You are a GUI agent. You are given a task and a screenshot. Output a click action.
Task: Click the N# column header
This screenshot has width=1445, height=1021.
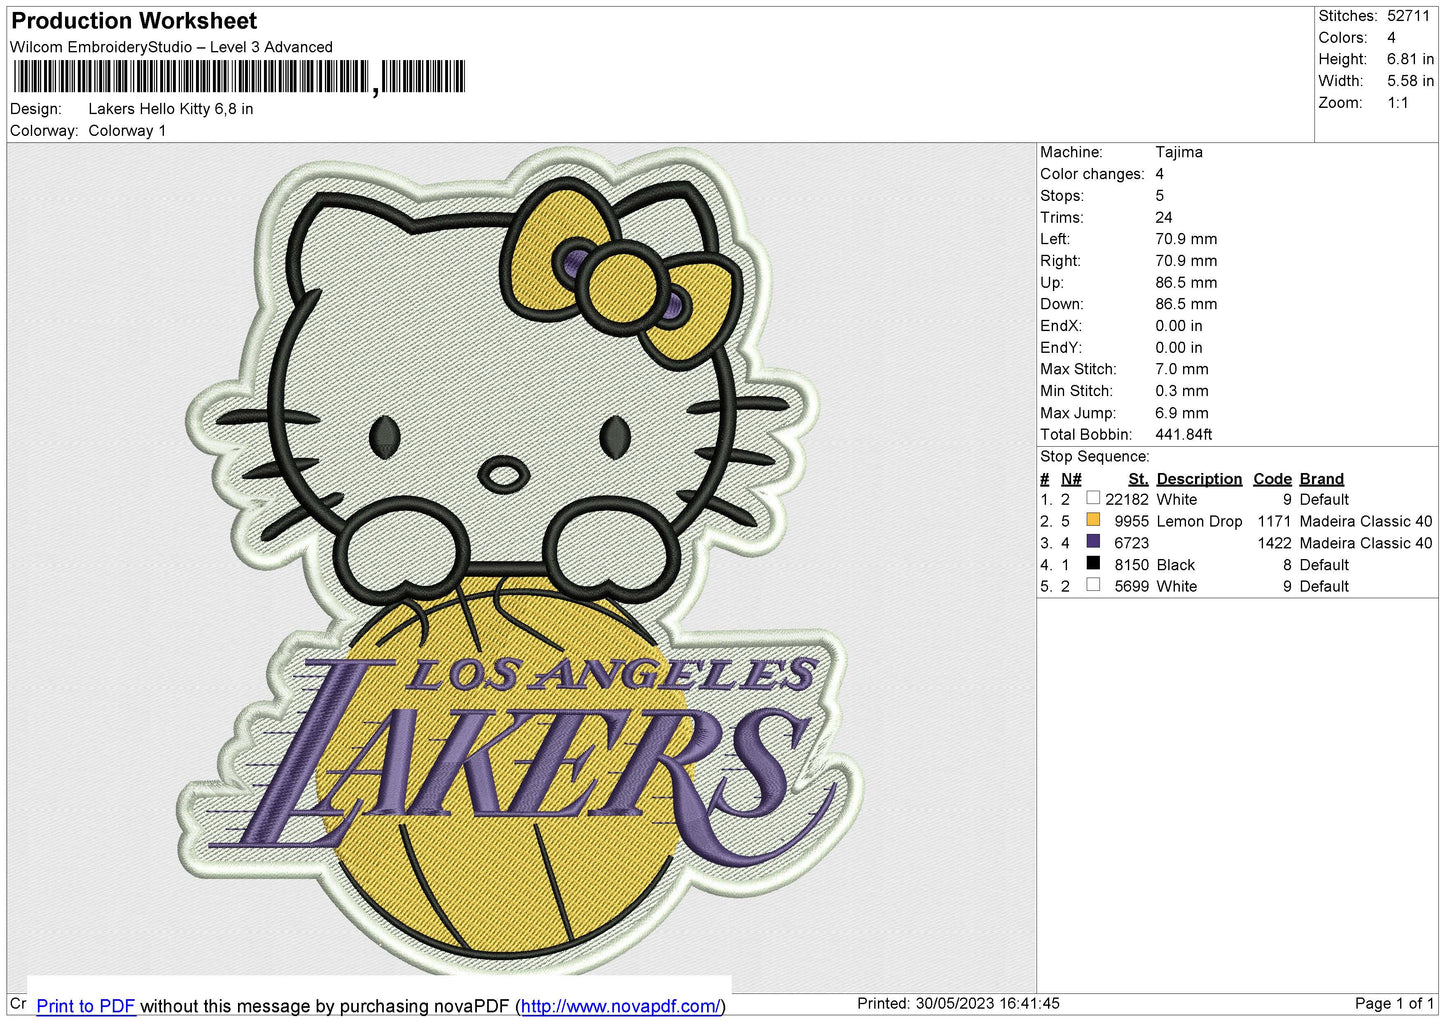[1071, 479]
